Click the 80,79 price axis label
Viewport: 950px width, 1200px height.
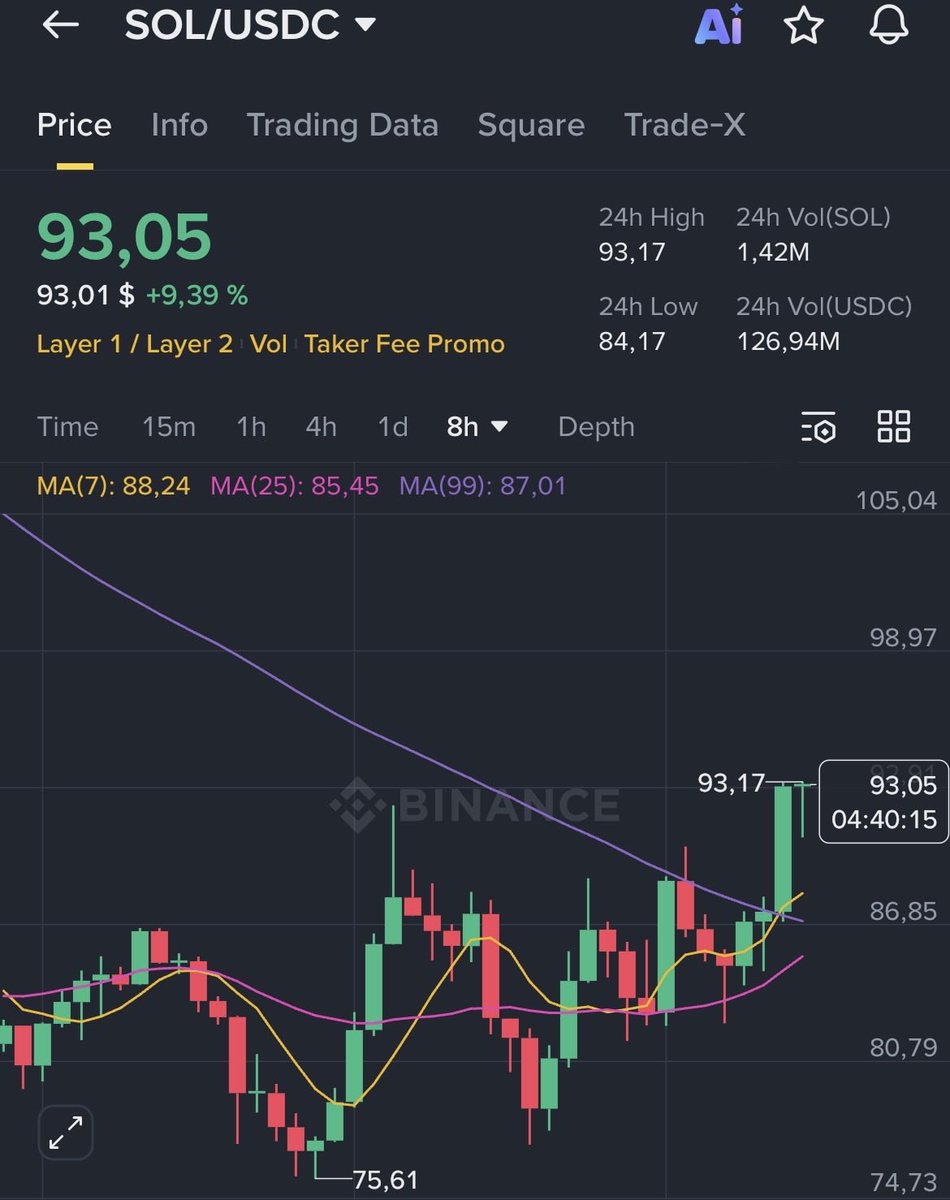pos(902,1047)
